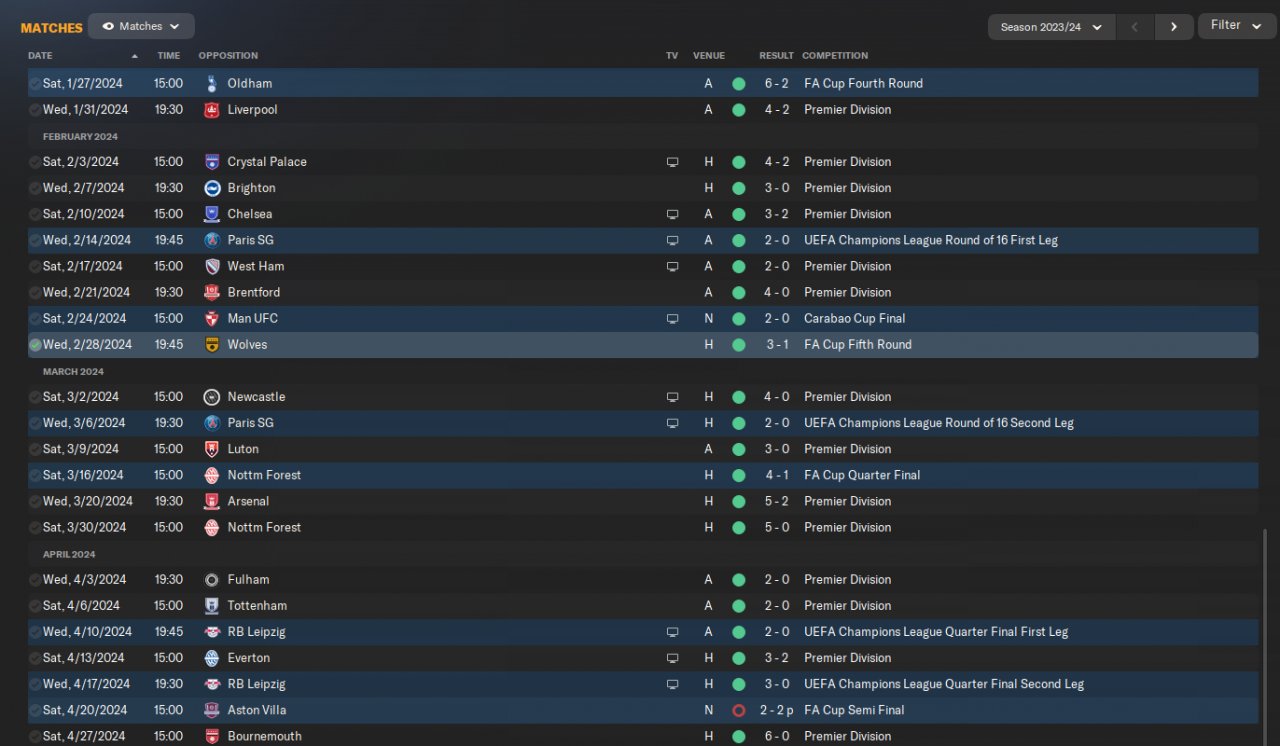This screenshot has width=1280, height=746.
Task: Go to next season with right arrow
Action: coord(1174,27)
